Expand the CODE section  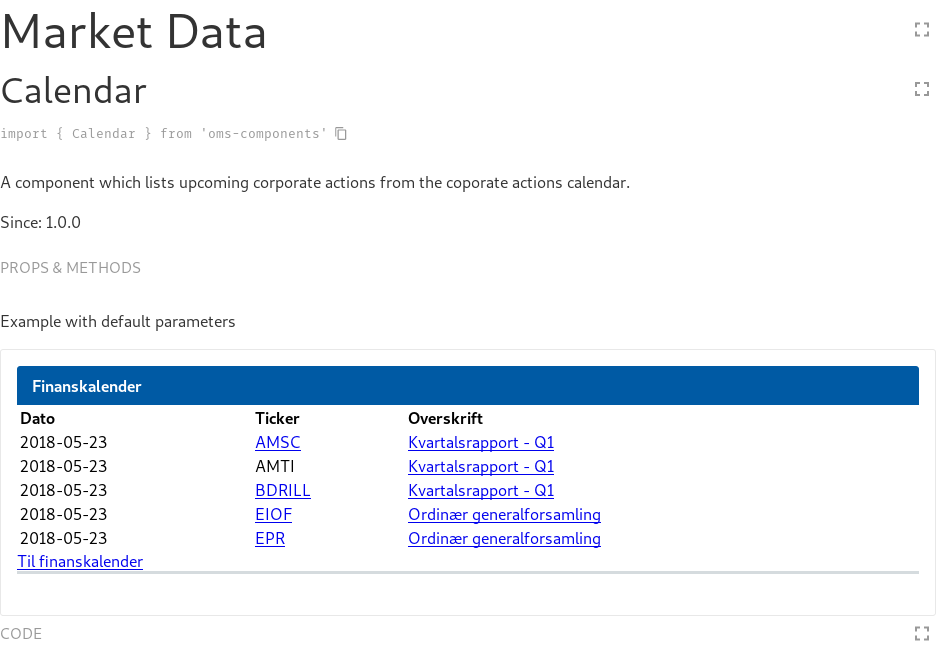[x=21, y=633]
